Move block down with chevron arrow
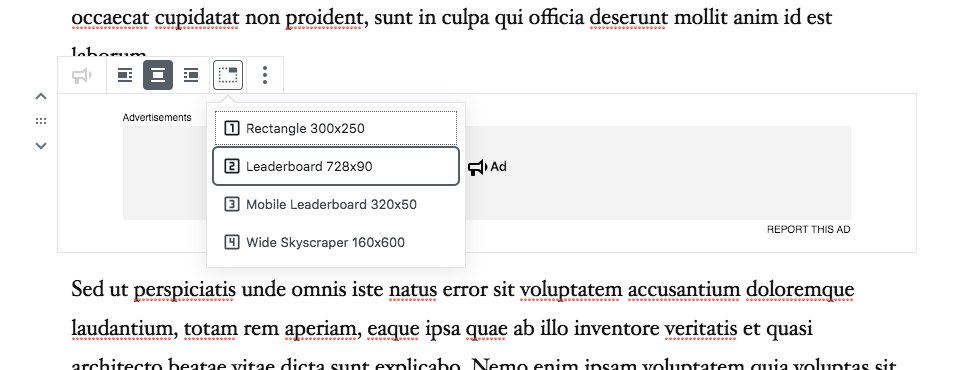 click(41, 145)
